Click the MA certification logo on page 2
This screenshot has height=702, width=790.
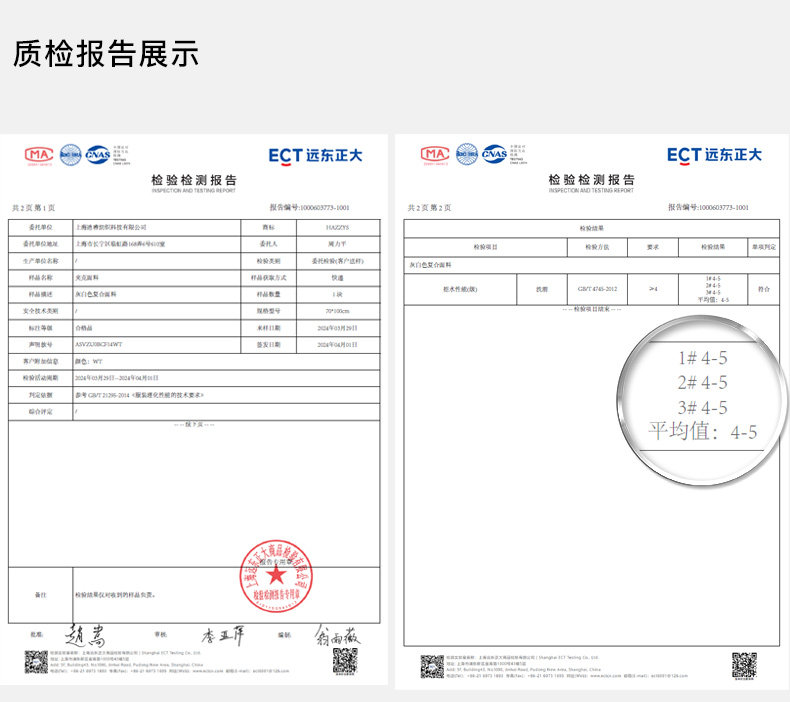435,154
